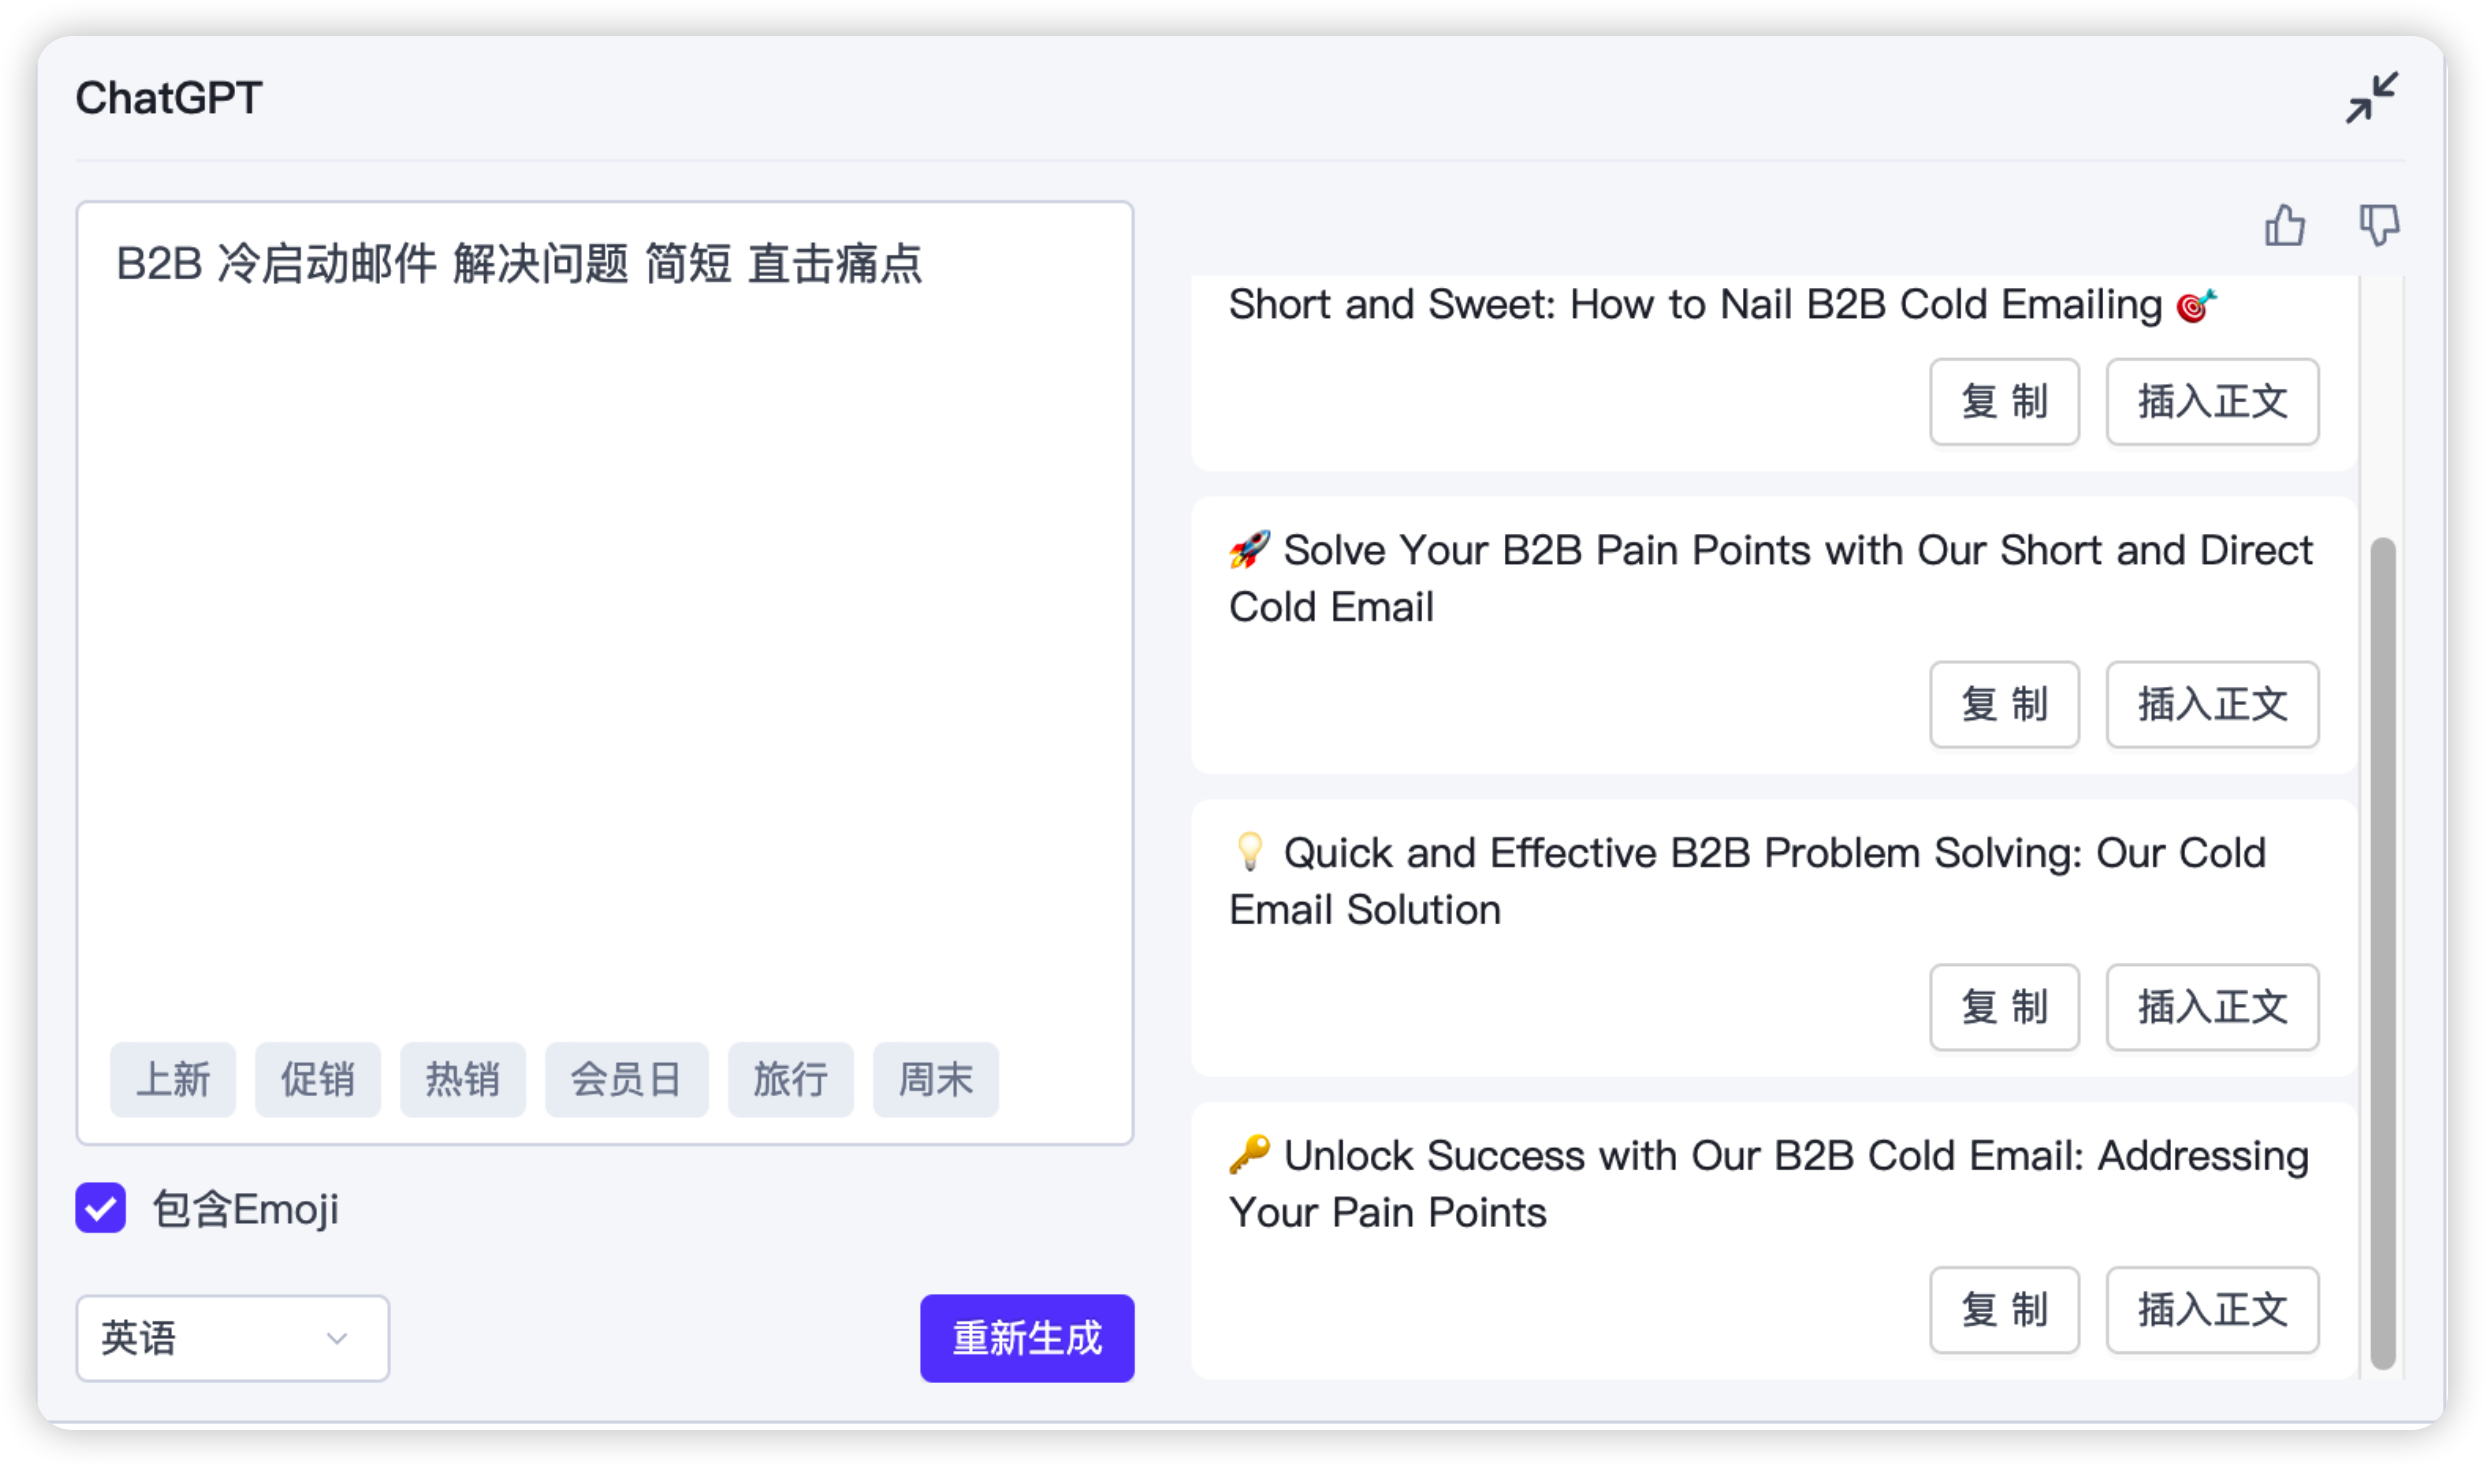Select the 热销 keyword tag

463,1079
